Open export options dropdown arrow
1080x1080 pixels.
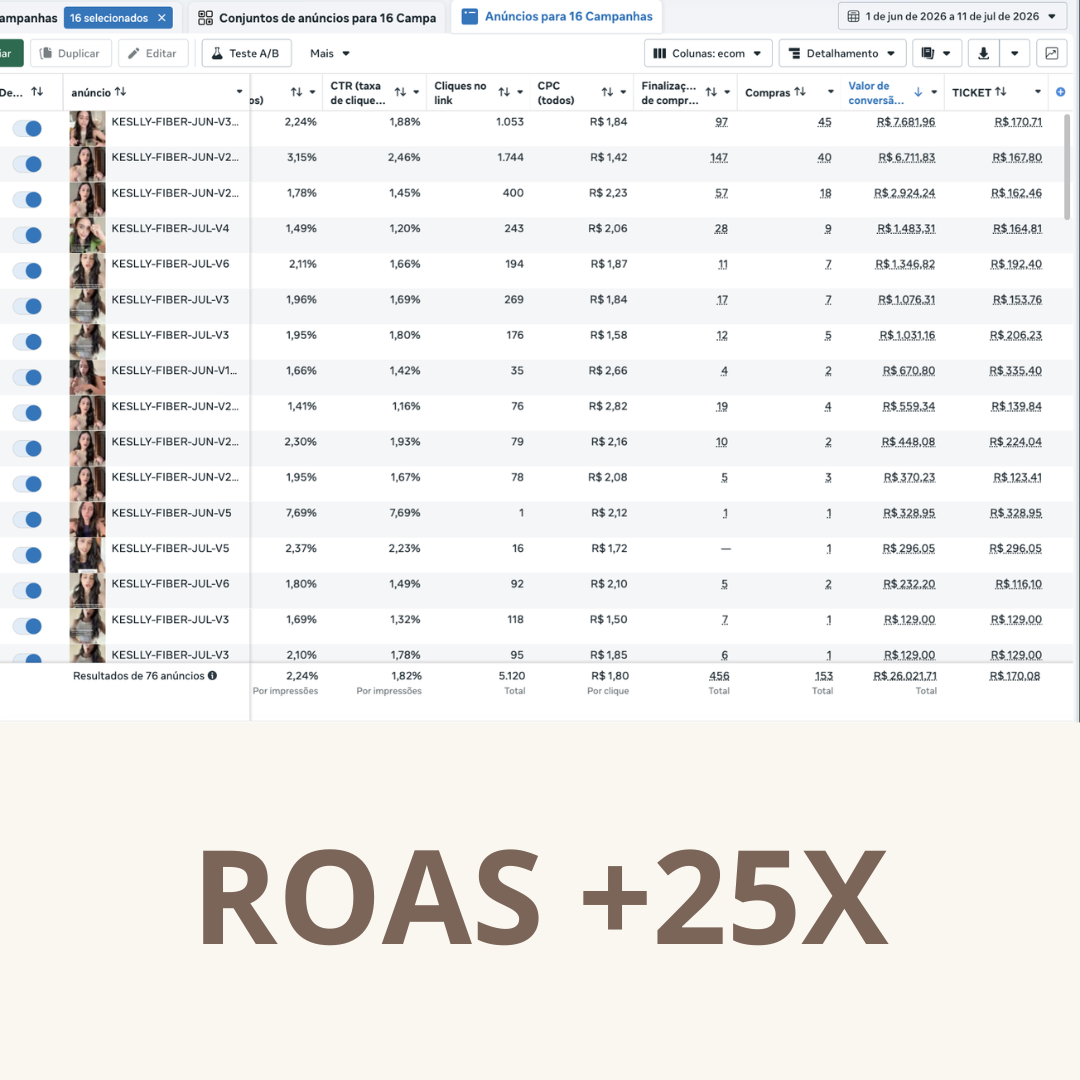tap(1015, 53)
